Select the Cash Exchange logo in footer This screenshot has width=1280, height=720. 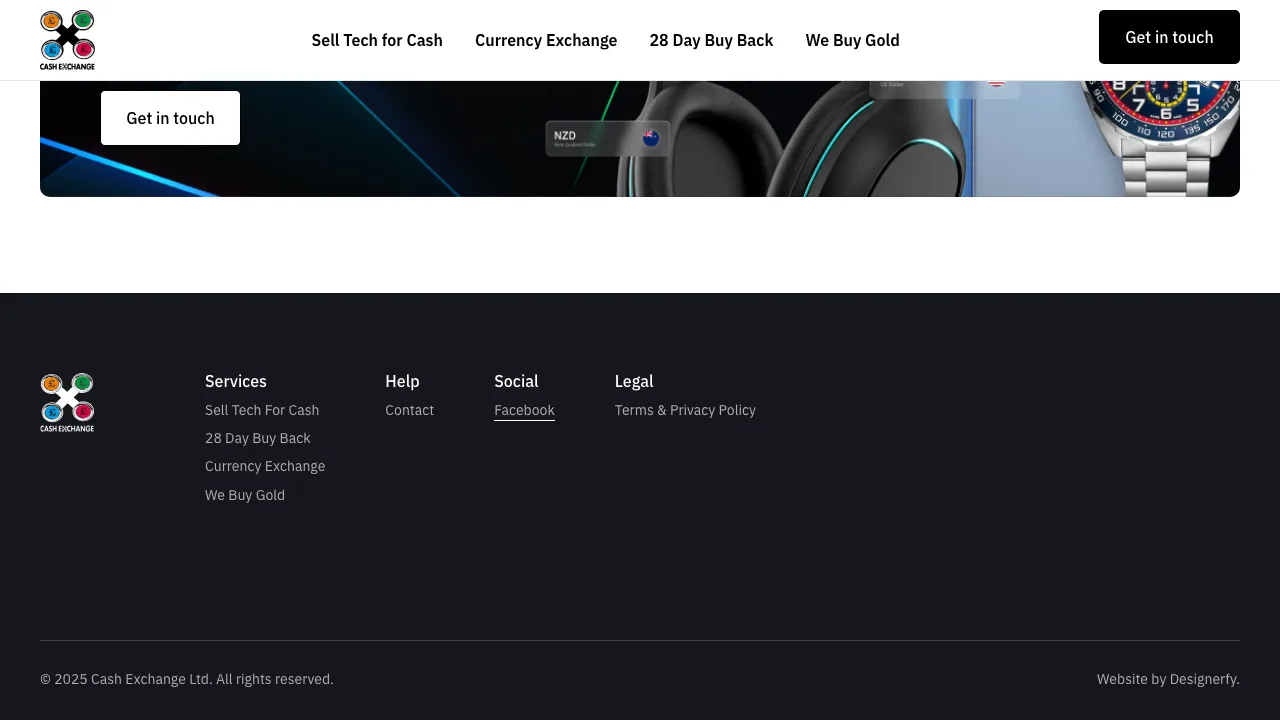pos(67,401)
